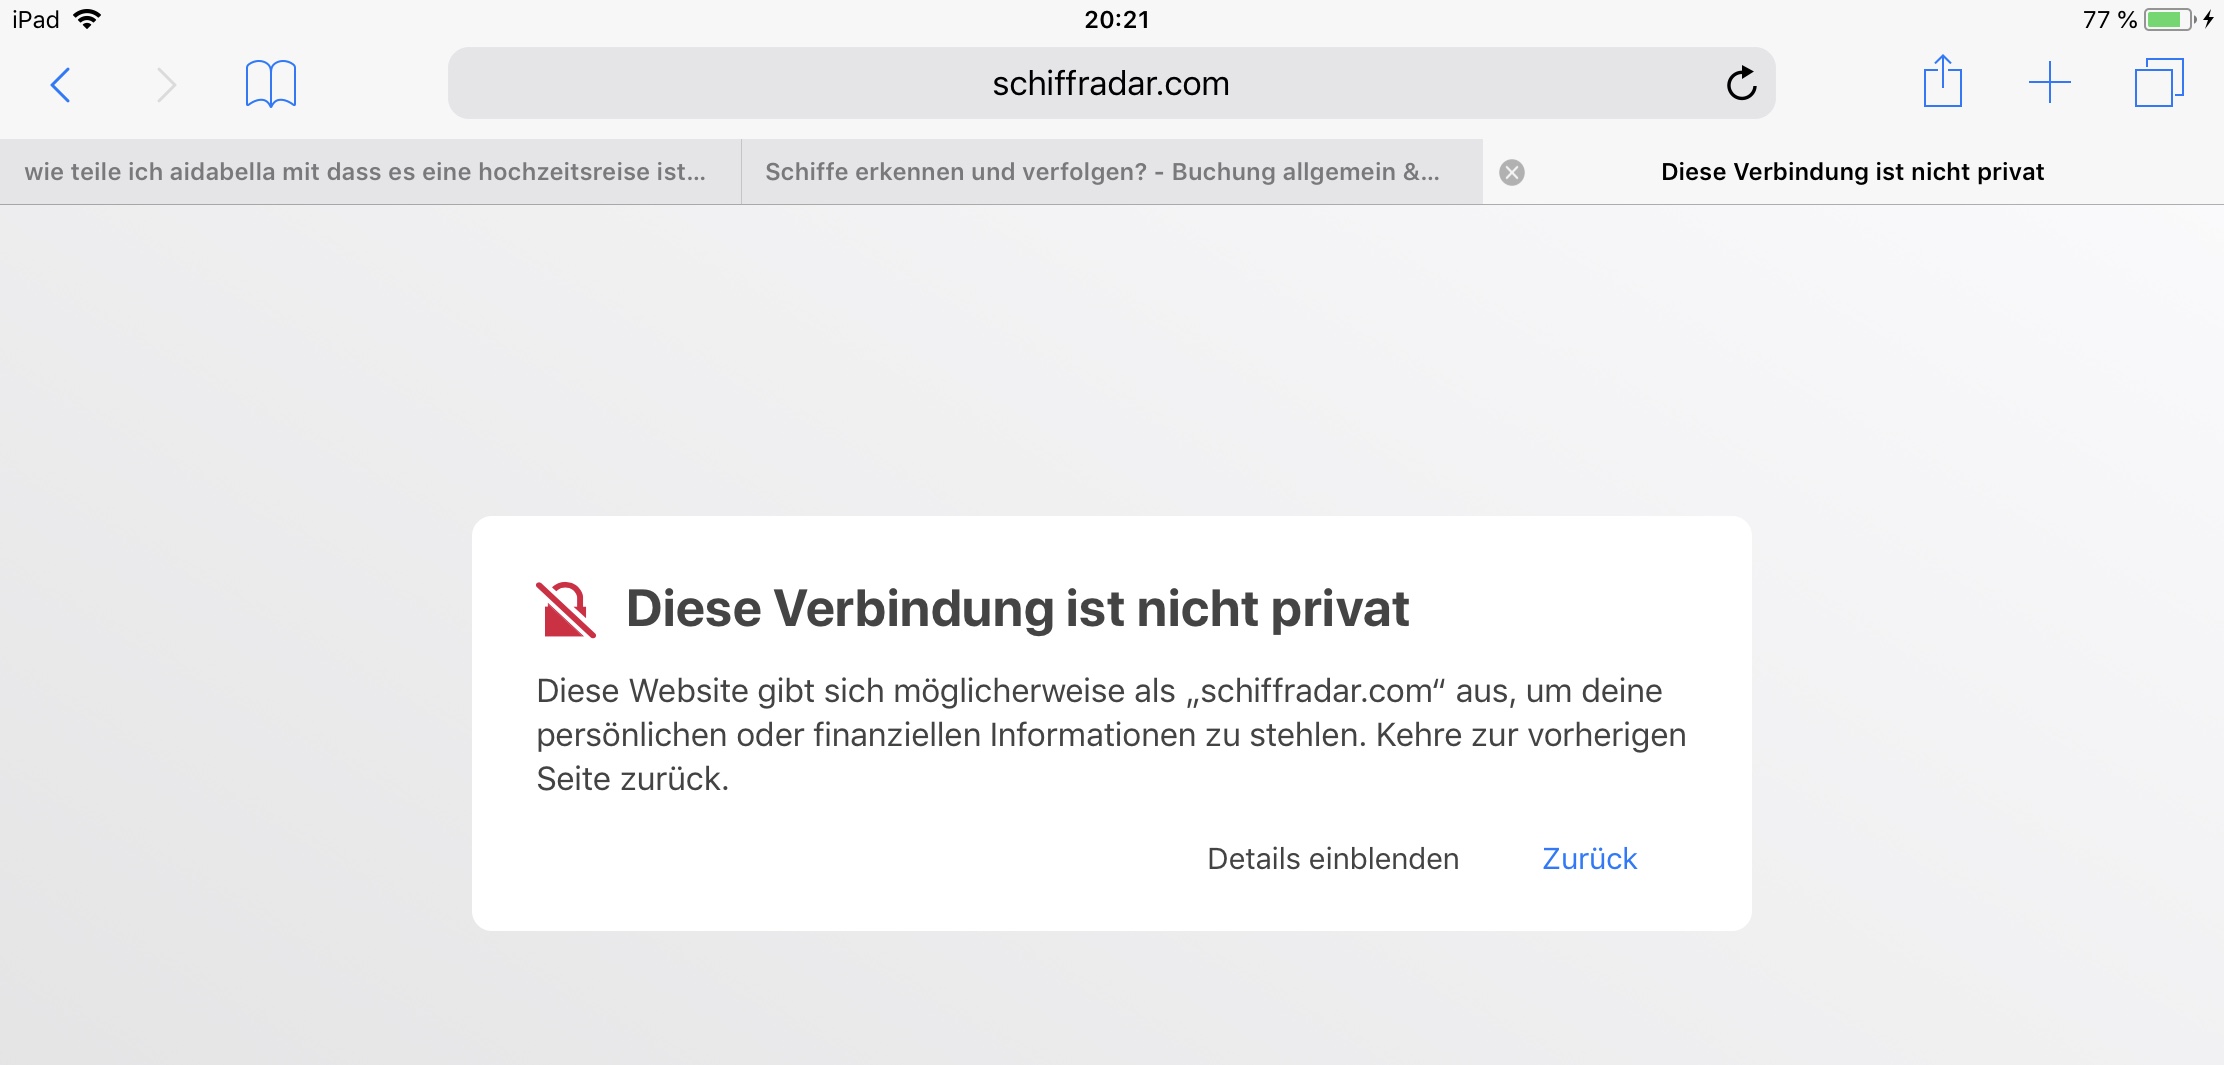Expand 'Details einblenden' in warning
2224x1065 pixels.
pos(1333,859)
